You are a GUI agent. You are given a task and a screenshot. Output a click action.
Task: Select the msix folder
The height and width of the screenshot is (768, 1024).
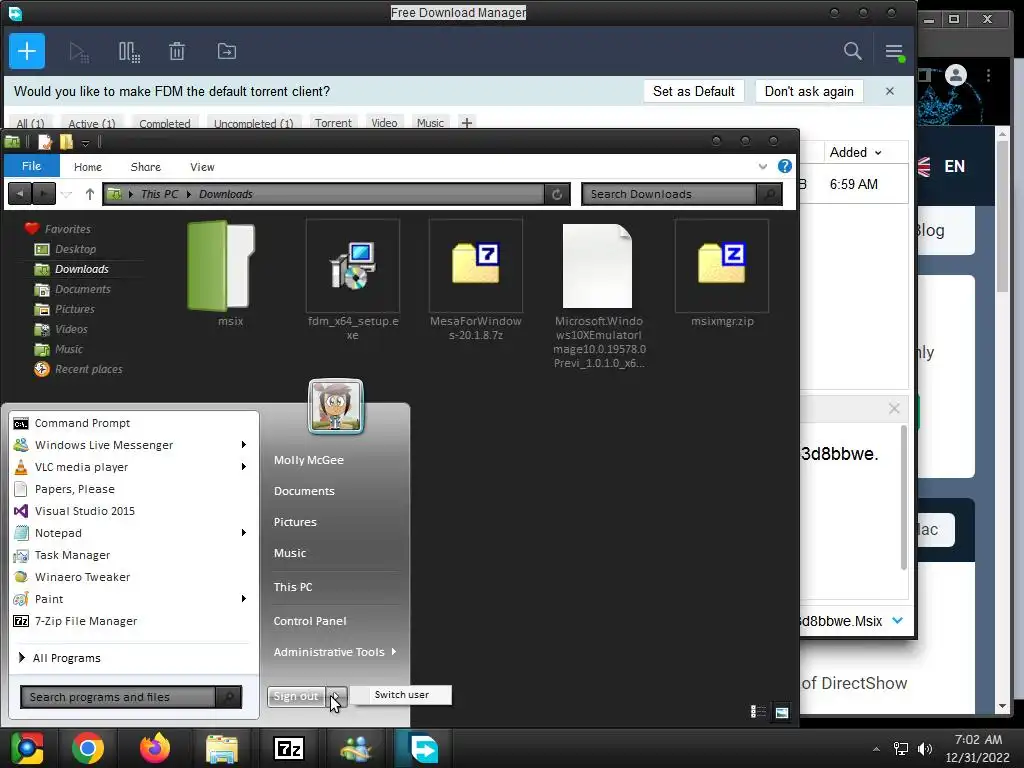[x=222, y=274]
